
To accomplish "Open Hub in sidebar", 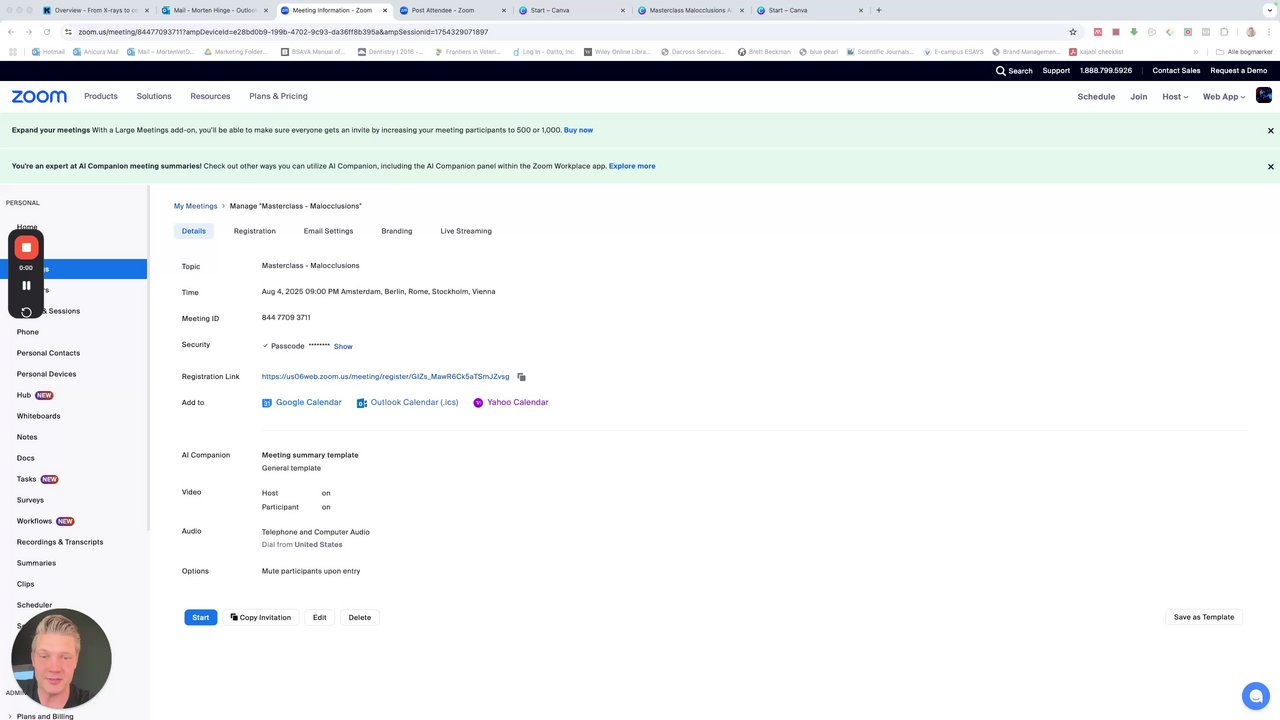I will tap(24, 395).
